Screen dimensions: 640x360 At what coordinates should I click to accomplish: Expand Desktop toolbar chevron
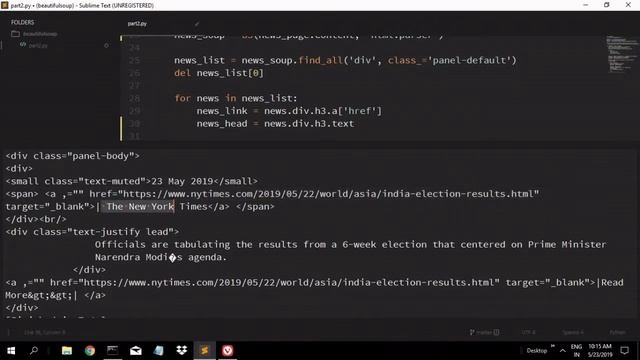553,346
